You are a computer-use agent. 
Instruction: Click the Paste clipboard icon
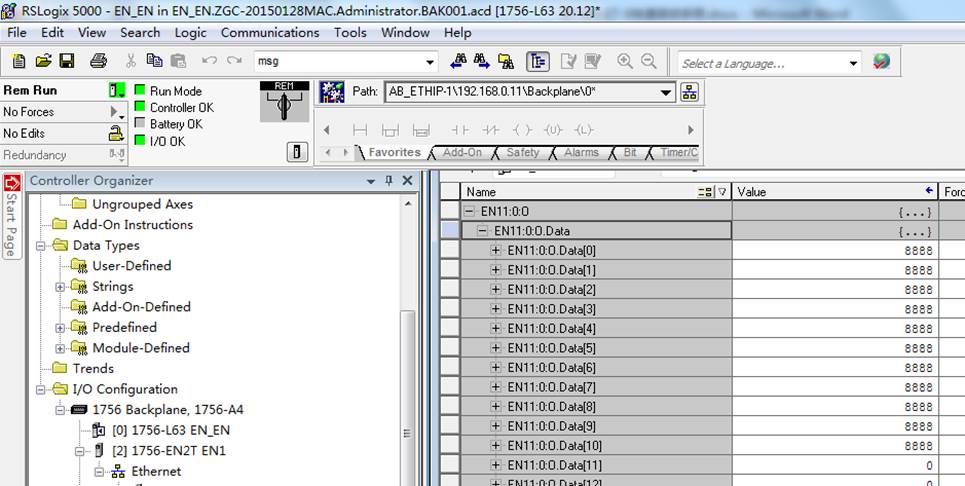[178, 61]
